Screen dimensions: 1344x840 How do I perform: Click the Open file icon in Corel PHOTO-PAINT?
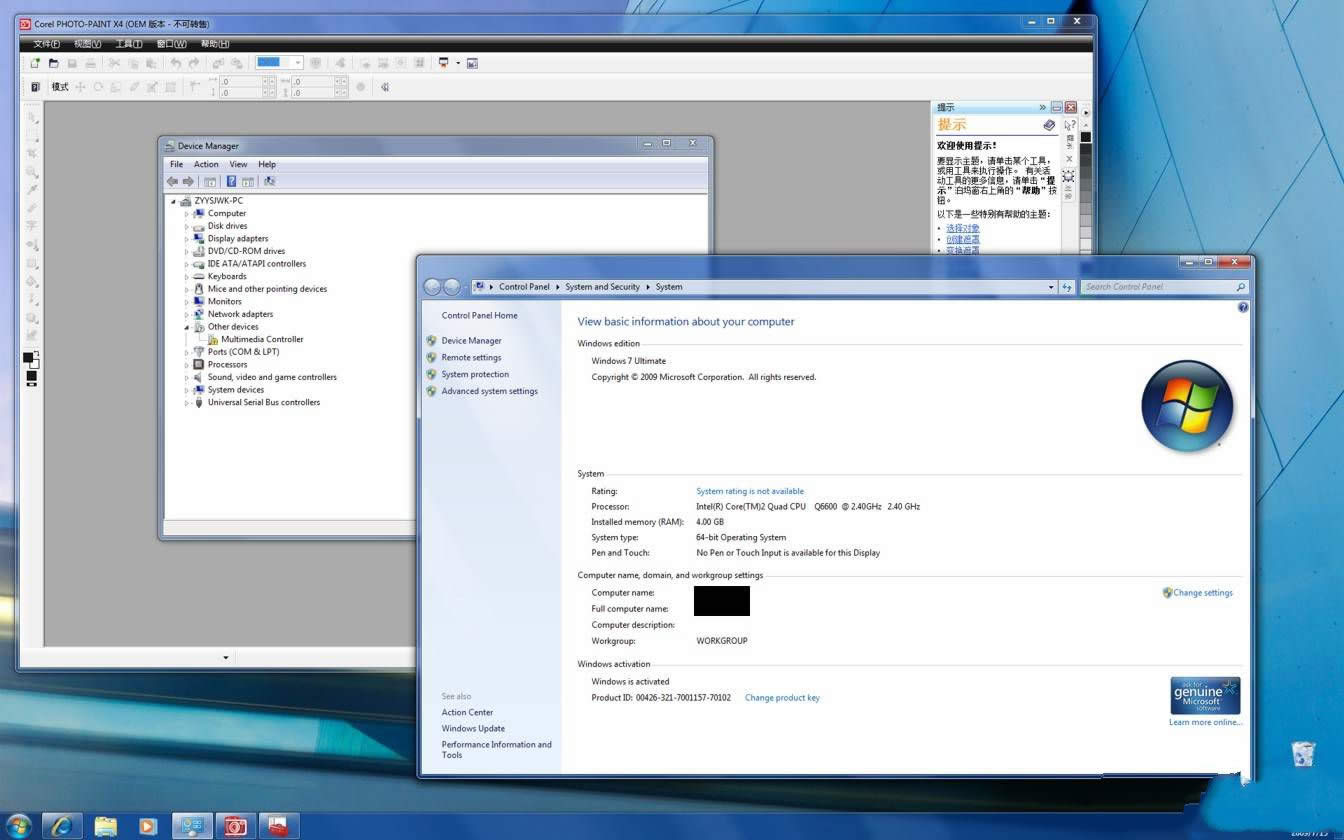[x=54, y=62]
